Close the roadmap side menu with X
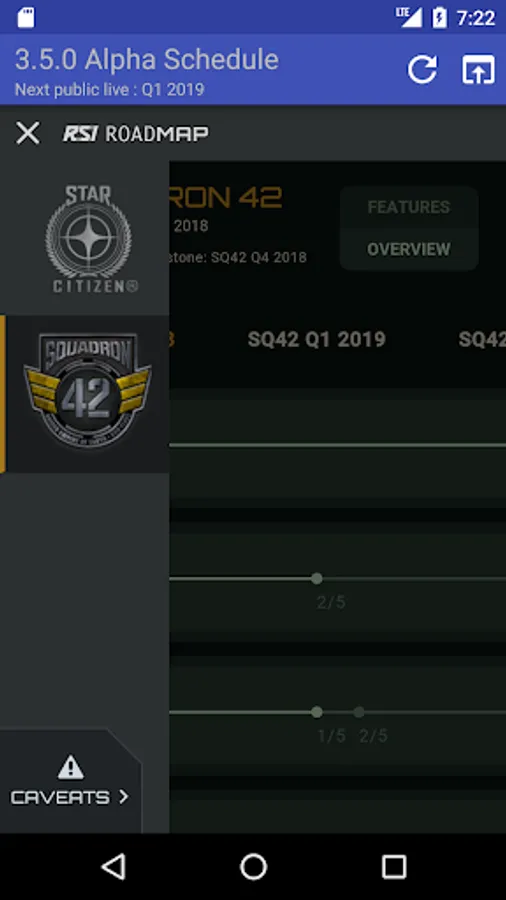Viewport: 506px width, 900px height. 28,133
